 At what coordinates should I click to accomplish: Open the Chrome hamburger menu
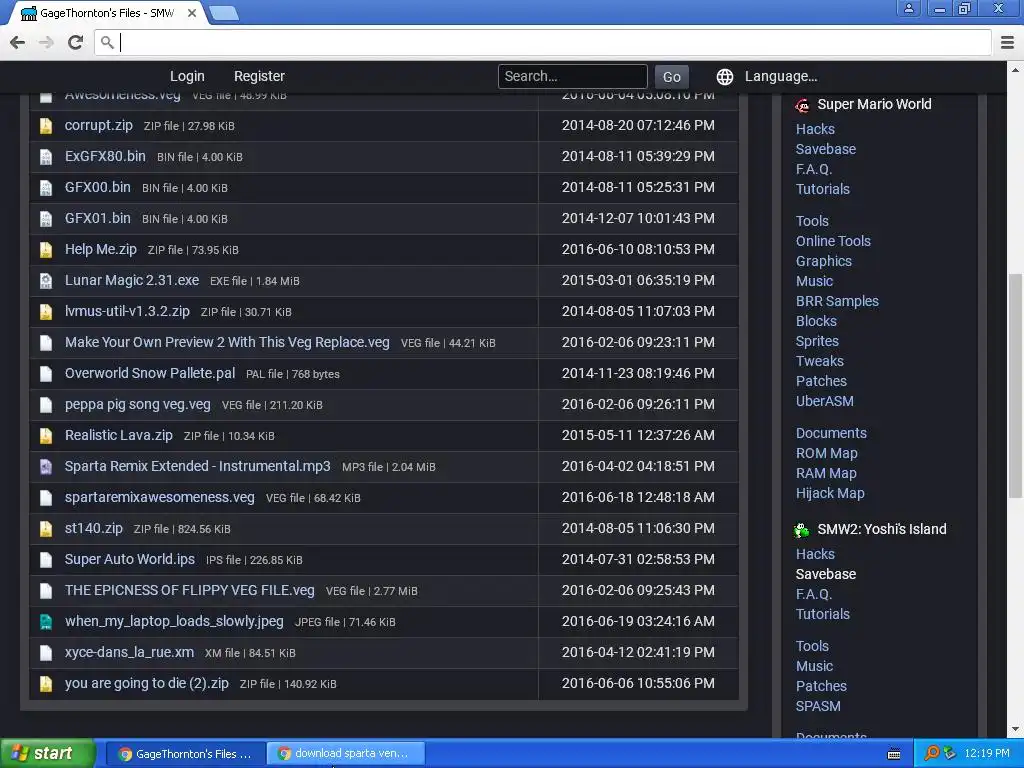click(x=1008, y=42)
